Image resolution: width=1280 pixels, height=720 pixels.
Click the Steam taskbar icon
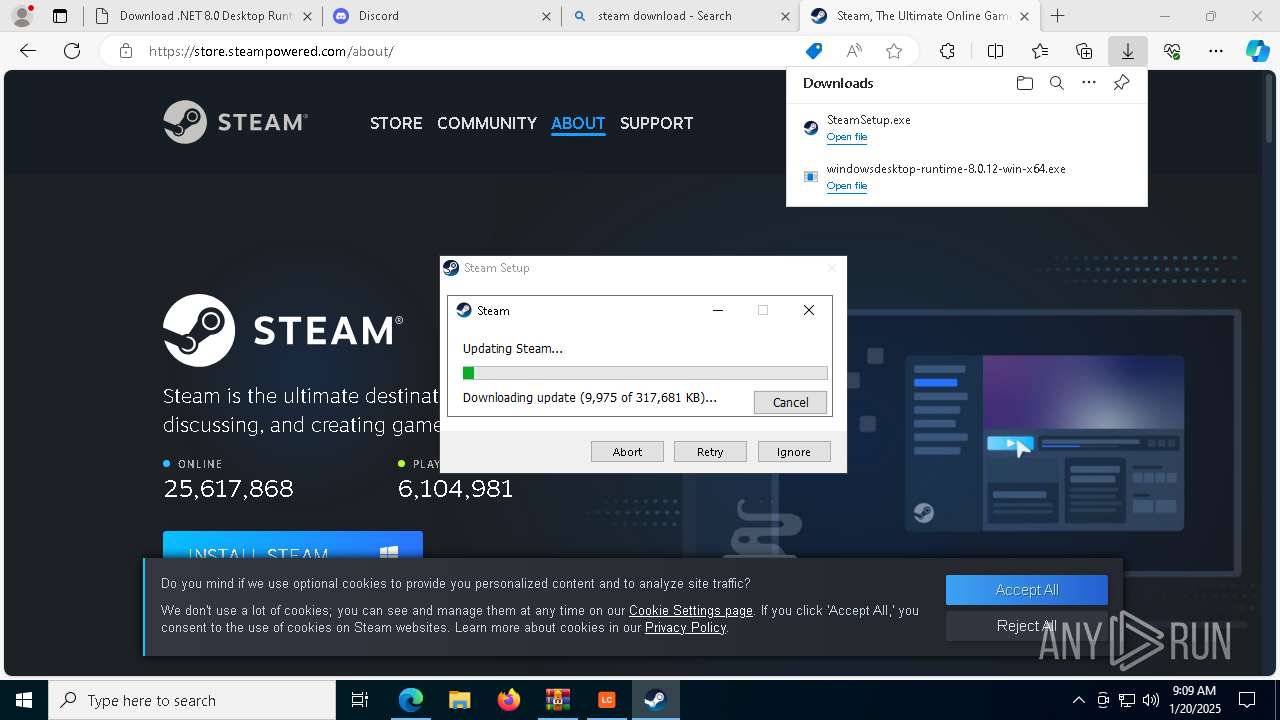(655, 700)
